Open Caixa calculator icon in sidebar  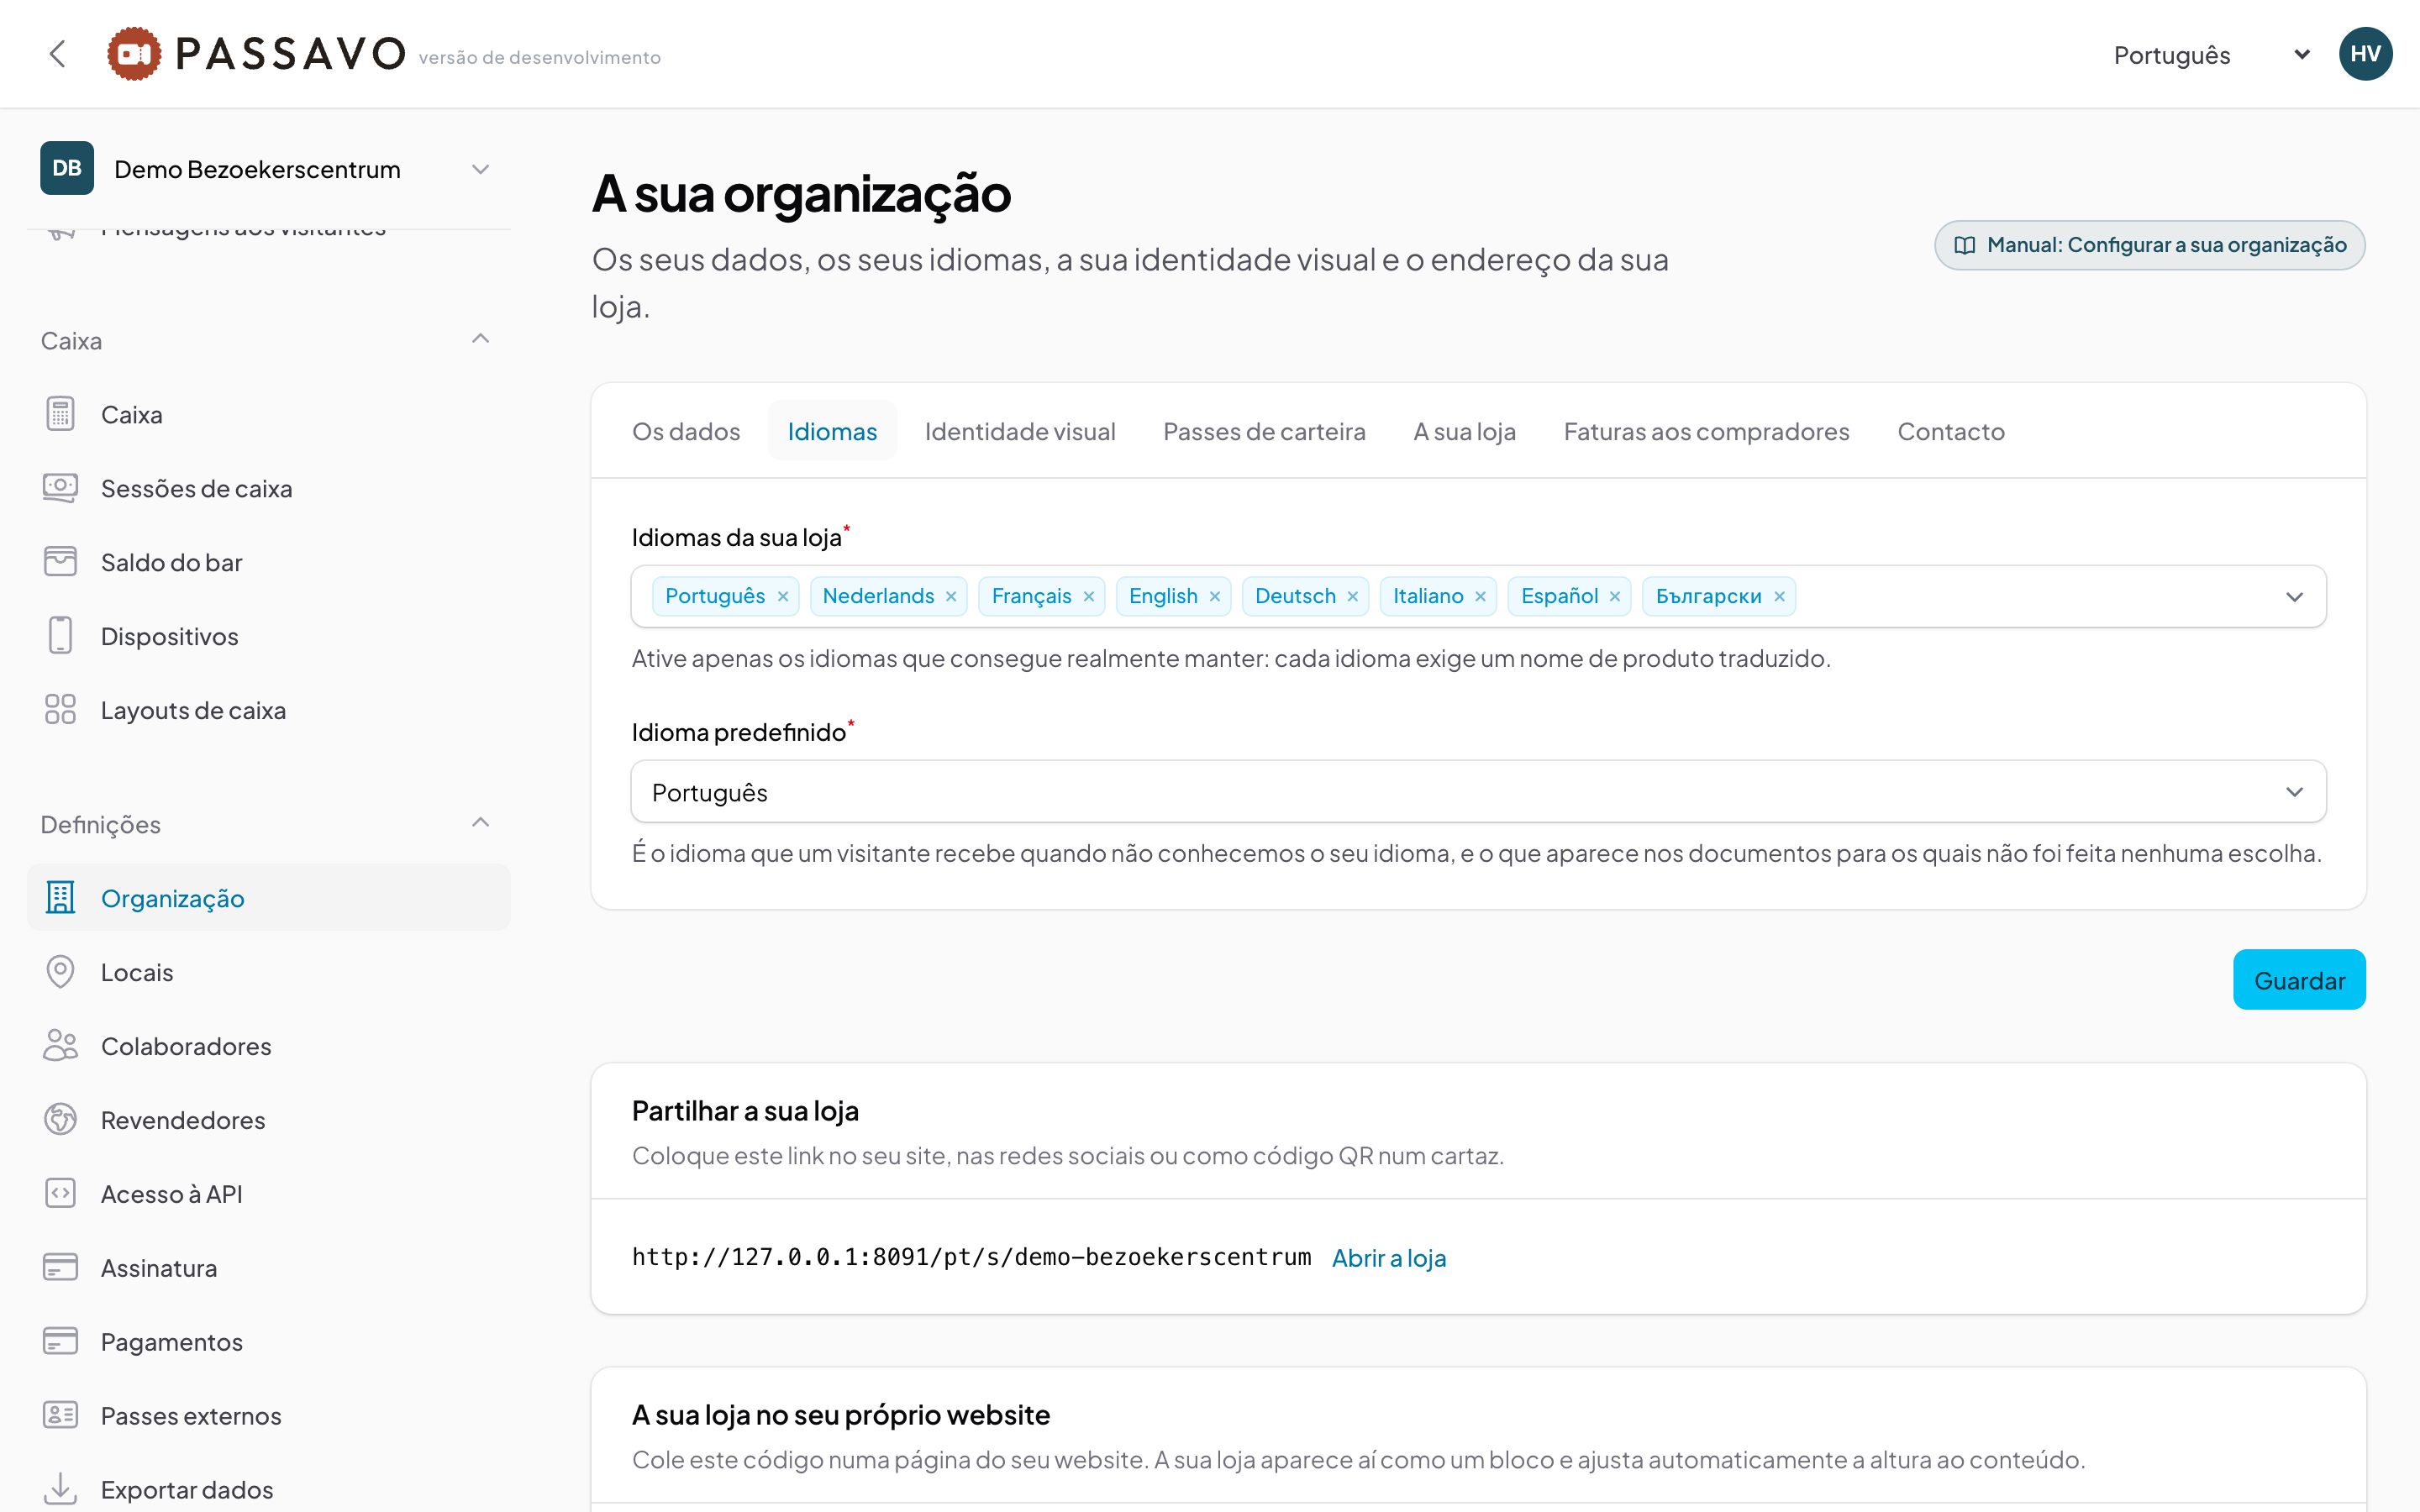point(60,414)
